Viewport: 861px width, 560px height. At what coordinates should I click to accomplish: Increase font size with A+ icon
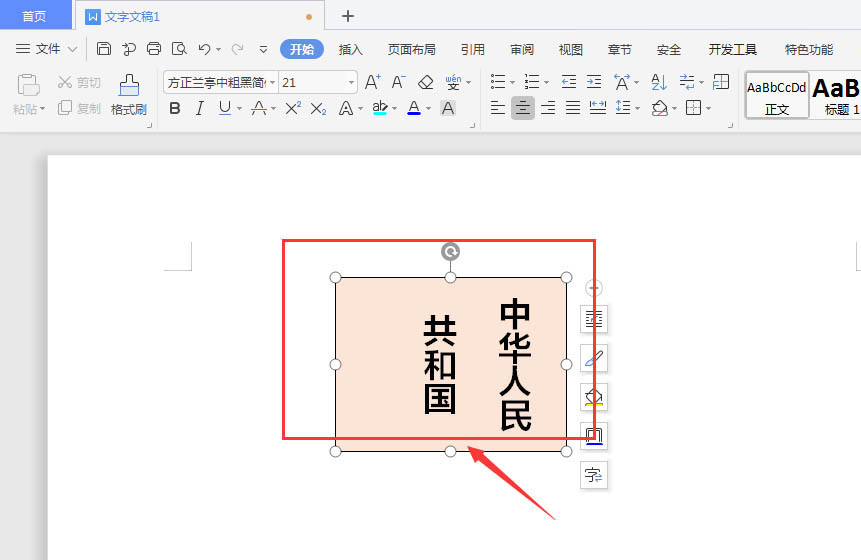tap(373, 82)
